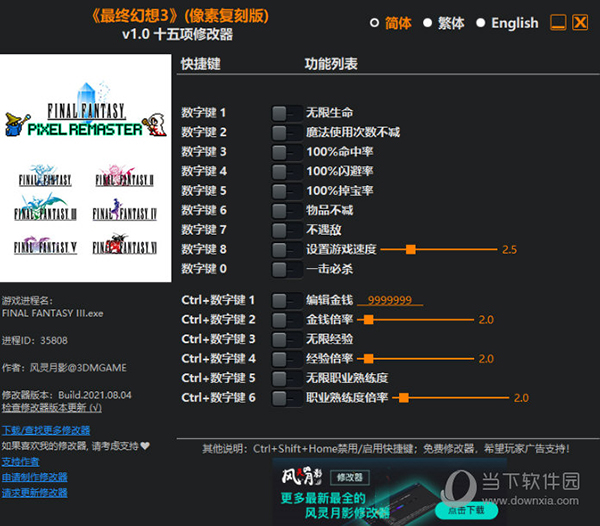Click 请求更新修改器 link
The width and height of the screenshot is (600, 526).
[x=34, y=493]
